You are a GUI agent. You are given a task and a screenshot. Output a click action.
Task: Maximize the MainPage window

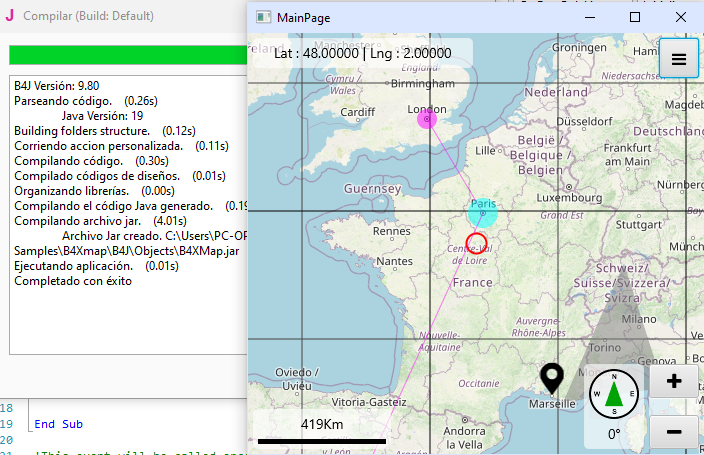pos(634,17)
